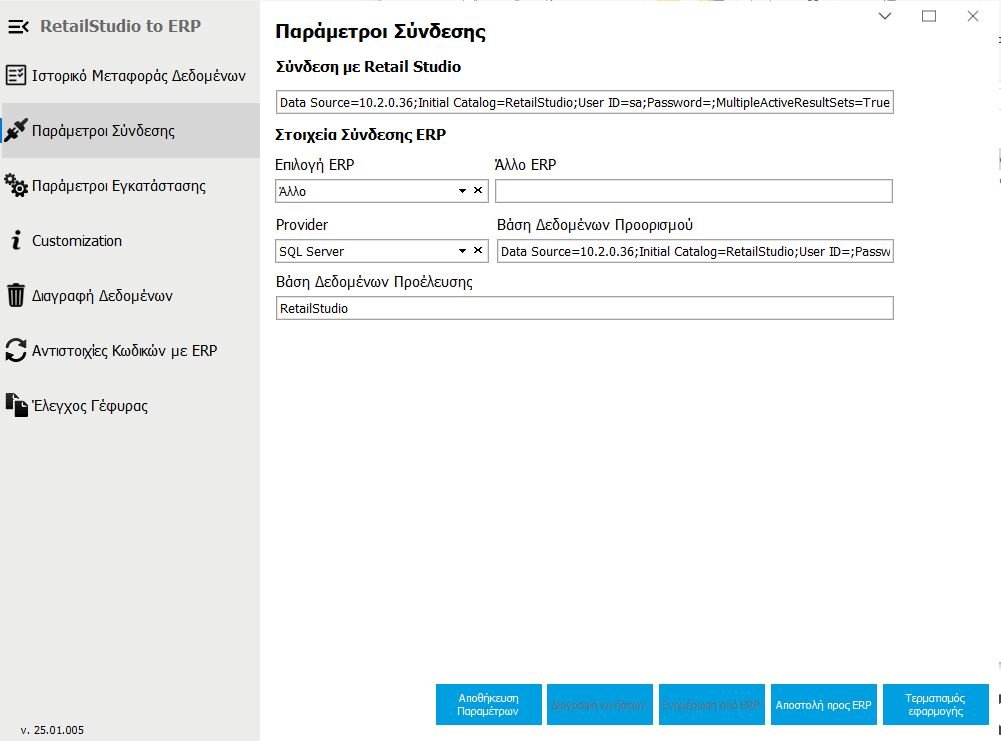Click the gears icon for Παράμετροι Εγκατάστασης
The width and height of the screenshot is (1001, 741).
[16, 185]
